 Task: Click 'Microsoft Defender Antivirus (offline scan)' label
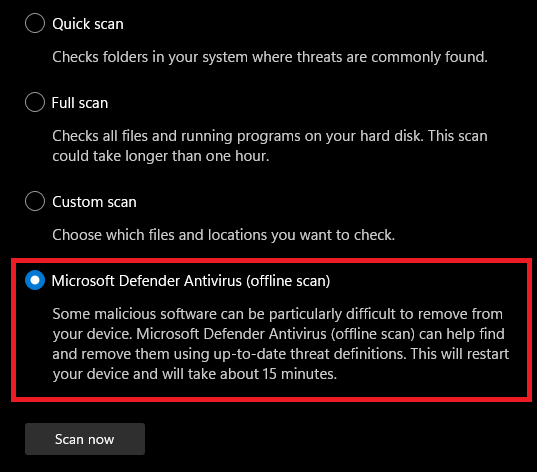[191, 281]
